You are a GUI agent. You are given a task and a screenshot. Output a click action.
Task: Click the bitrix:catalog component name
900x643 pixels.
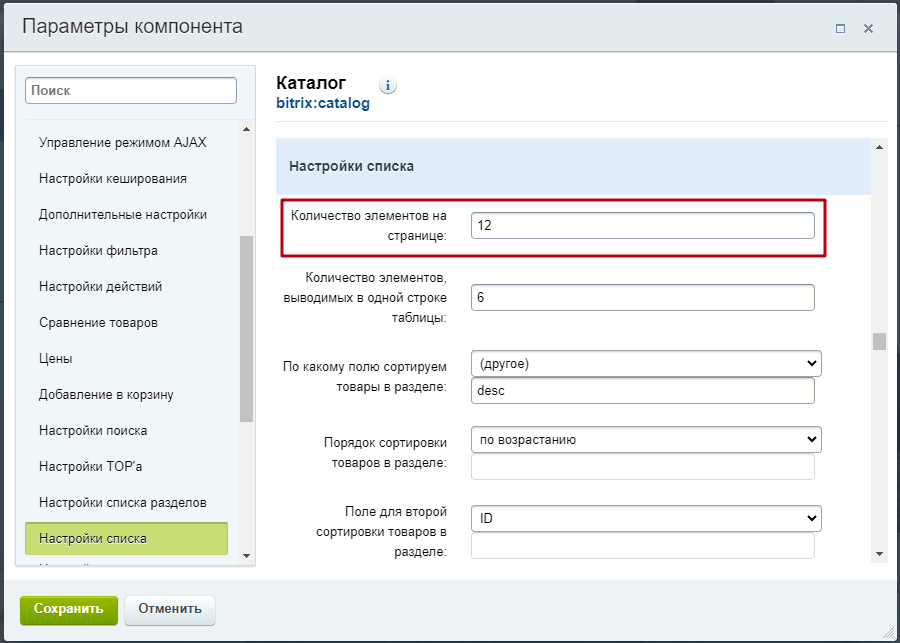[x=323, y=104]
